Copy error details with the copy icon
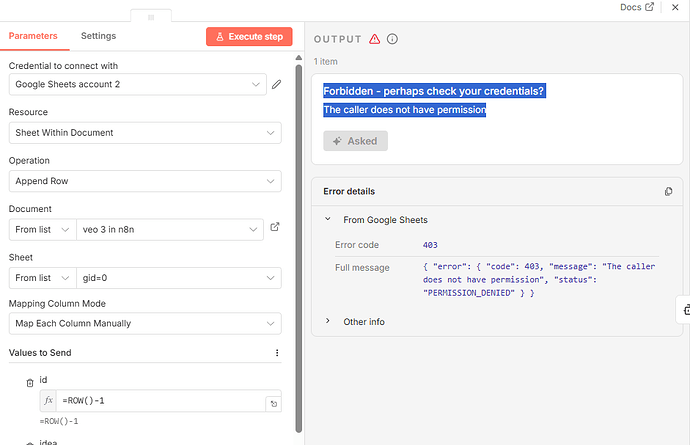This screenshot has height=445, width=690. pyautogui.click(x=669, y=191)
